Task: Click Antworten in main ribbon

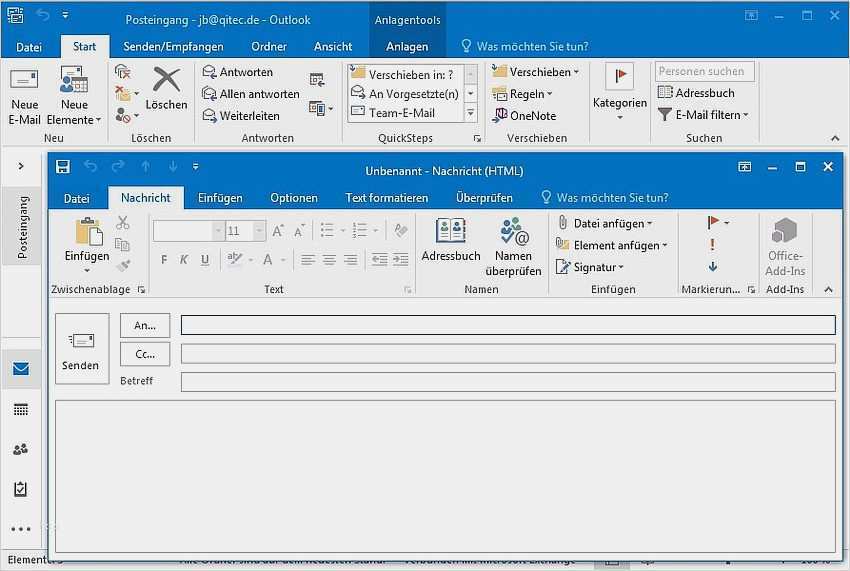Action: [x=237, y=72]
